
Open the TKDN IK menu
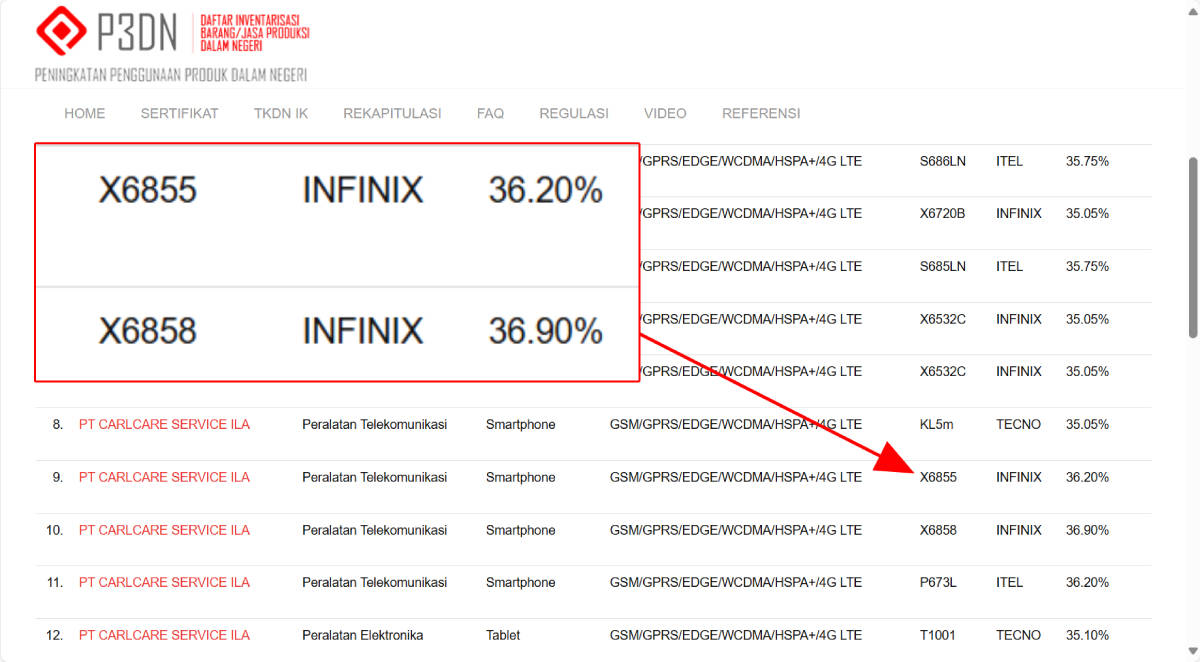pos(281,113)
